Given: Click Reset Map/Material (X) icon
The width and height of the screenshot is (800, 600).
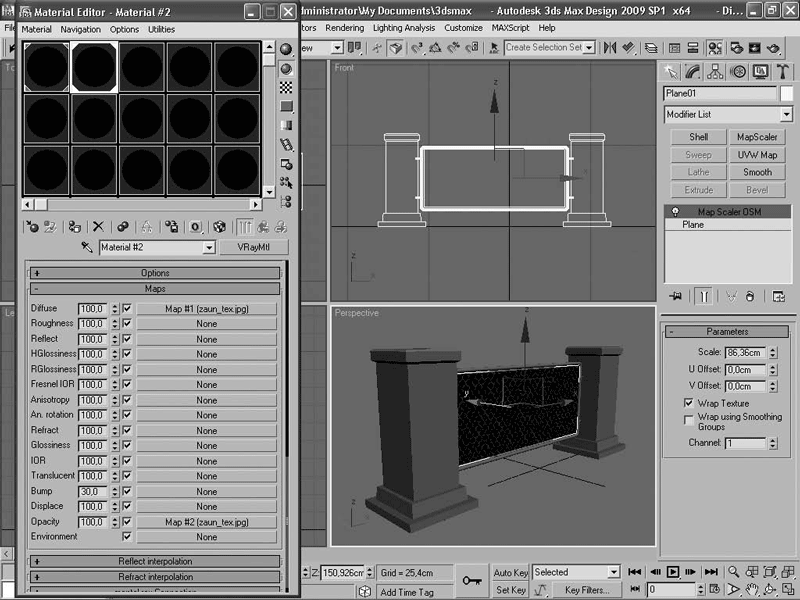Looking at the screenshot, I should pyautogui.click(x=98, y=227).
